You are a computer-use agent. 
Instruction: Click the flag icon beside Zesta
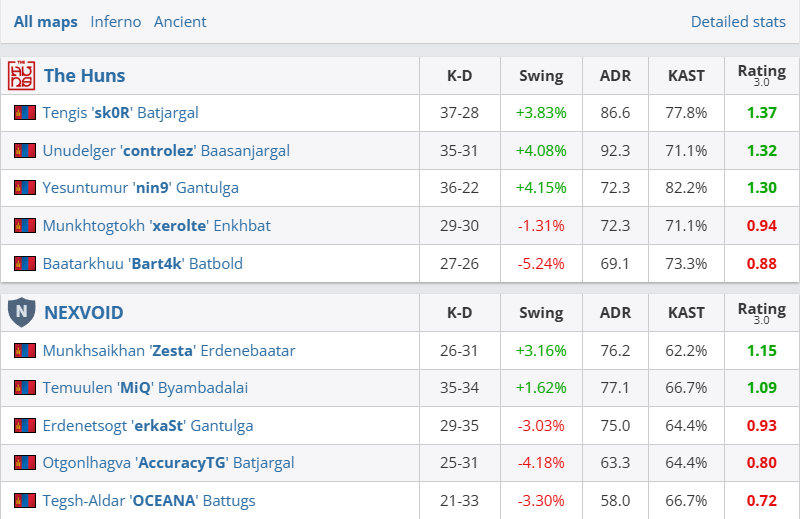click(25, 351)
